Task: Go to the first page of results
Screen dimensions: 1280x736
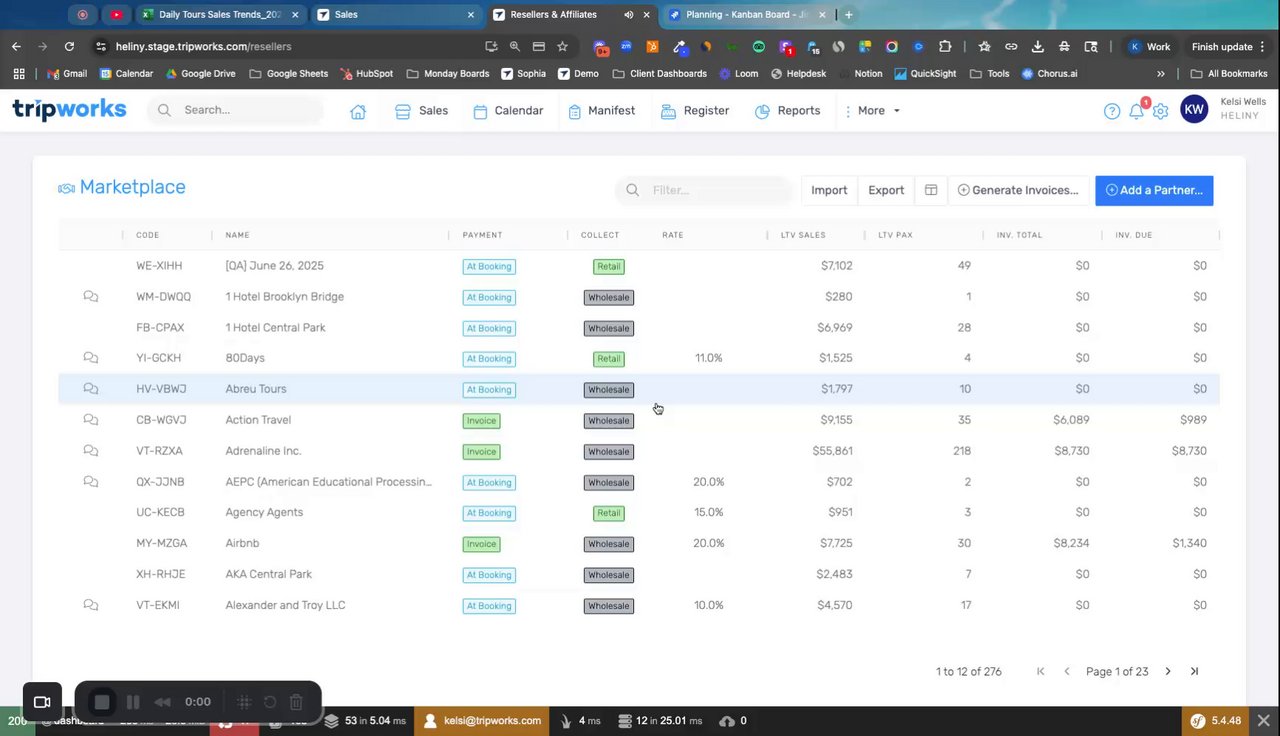Action: pyautogui.click(x=1041, y=672)
